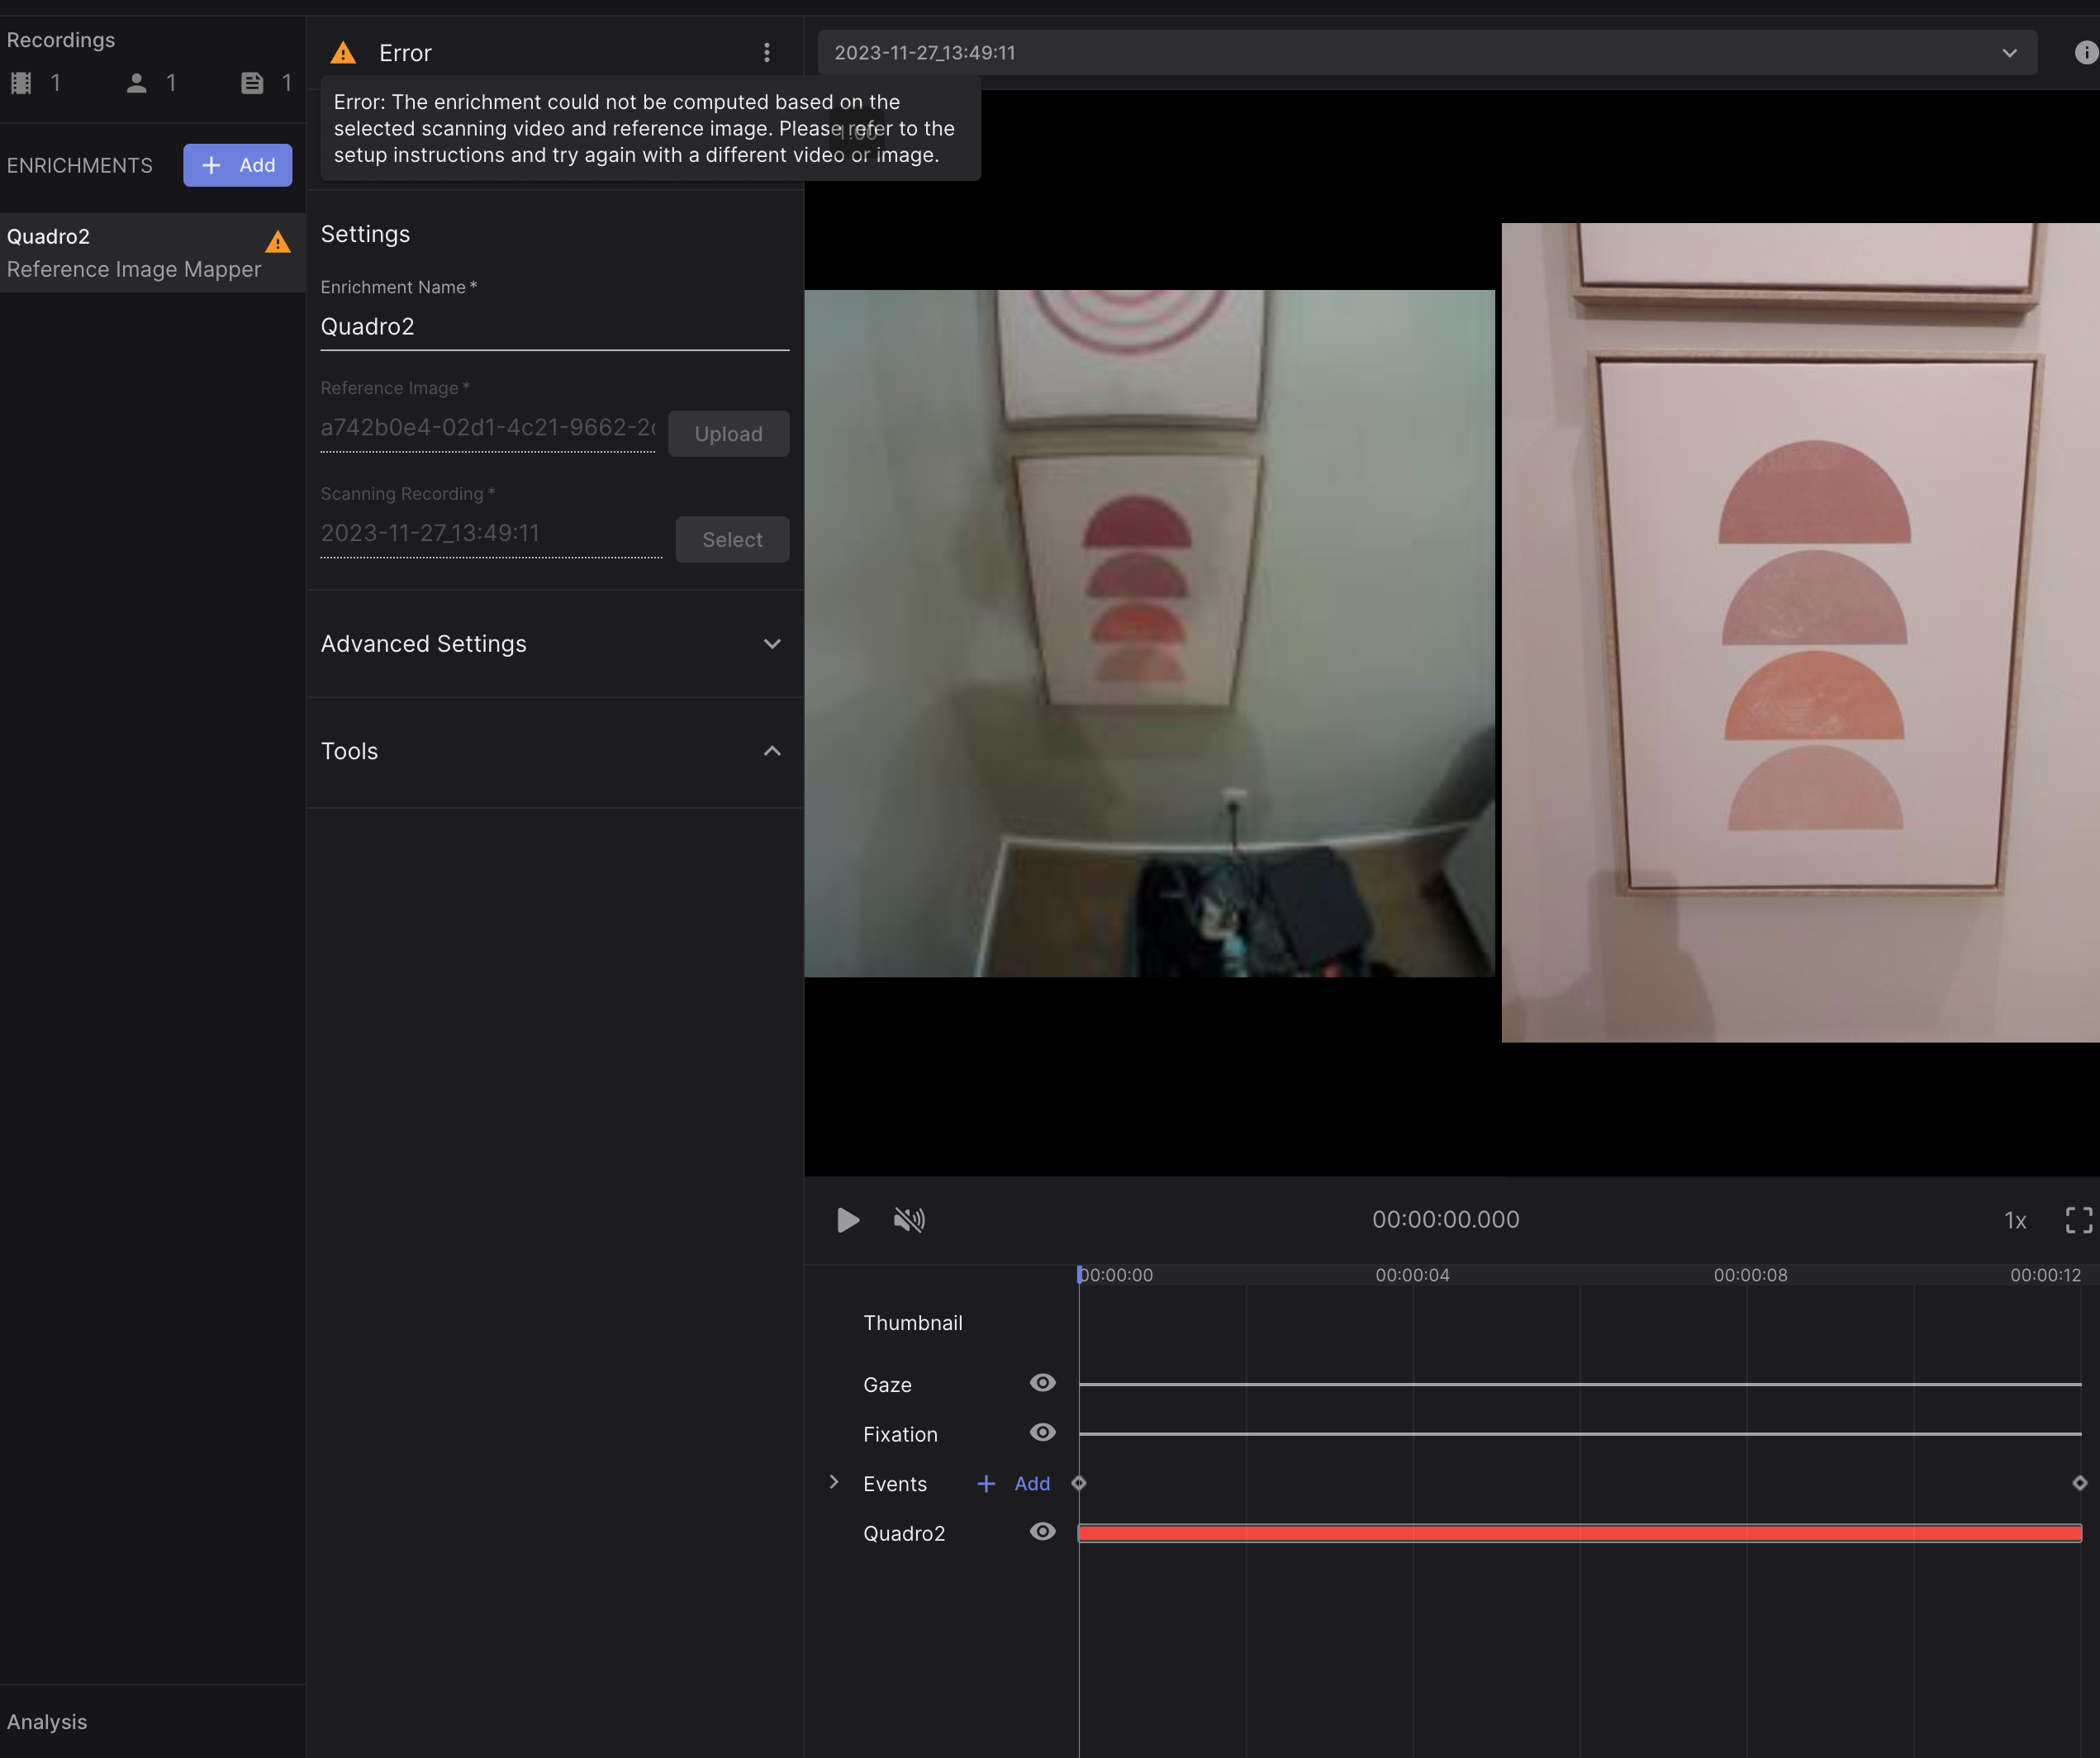Toggle Quadro2 track visibility eye
The height and width of the screenshot is (1758, 2100).
click(1042, 1532)
